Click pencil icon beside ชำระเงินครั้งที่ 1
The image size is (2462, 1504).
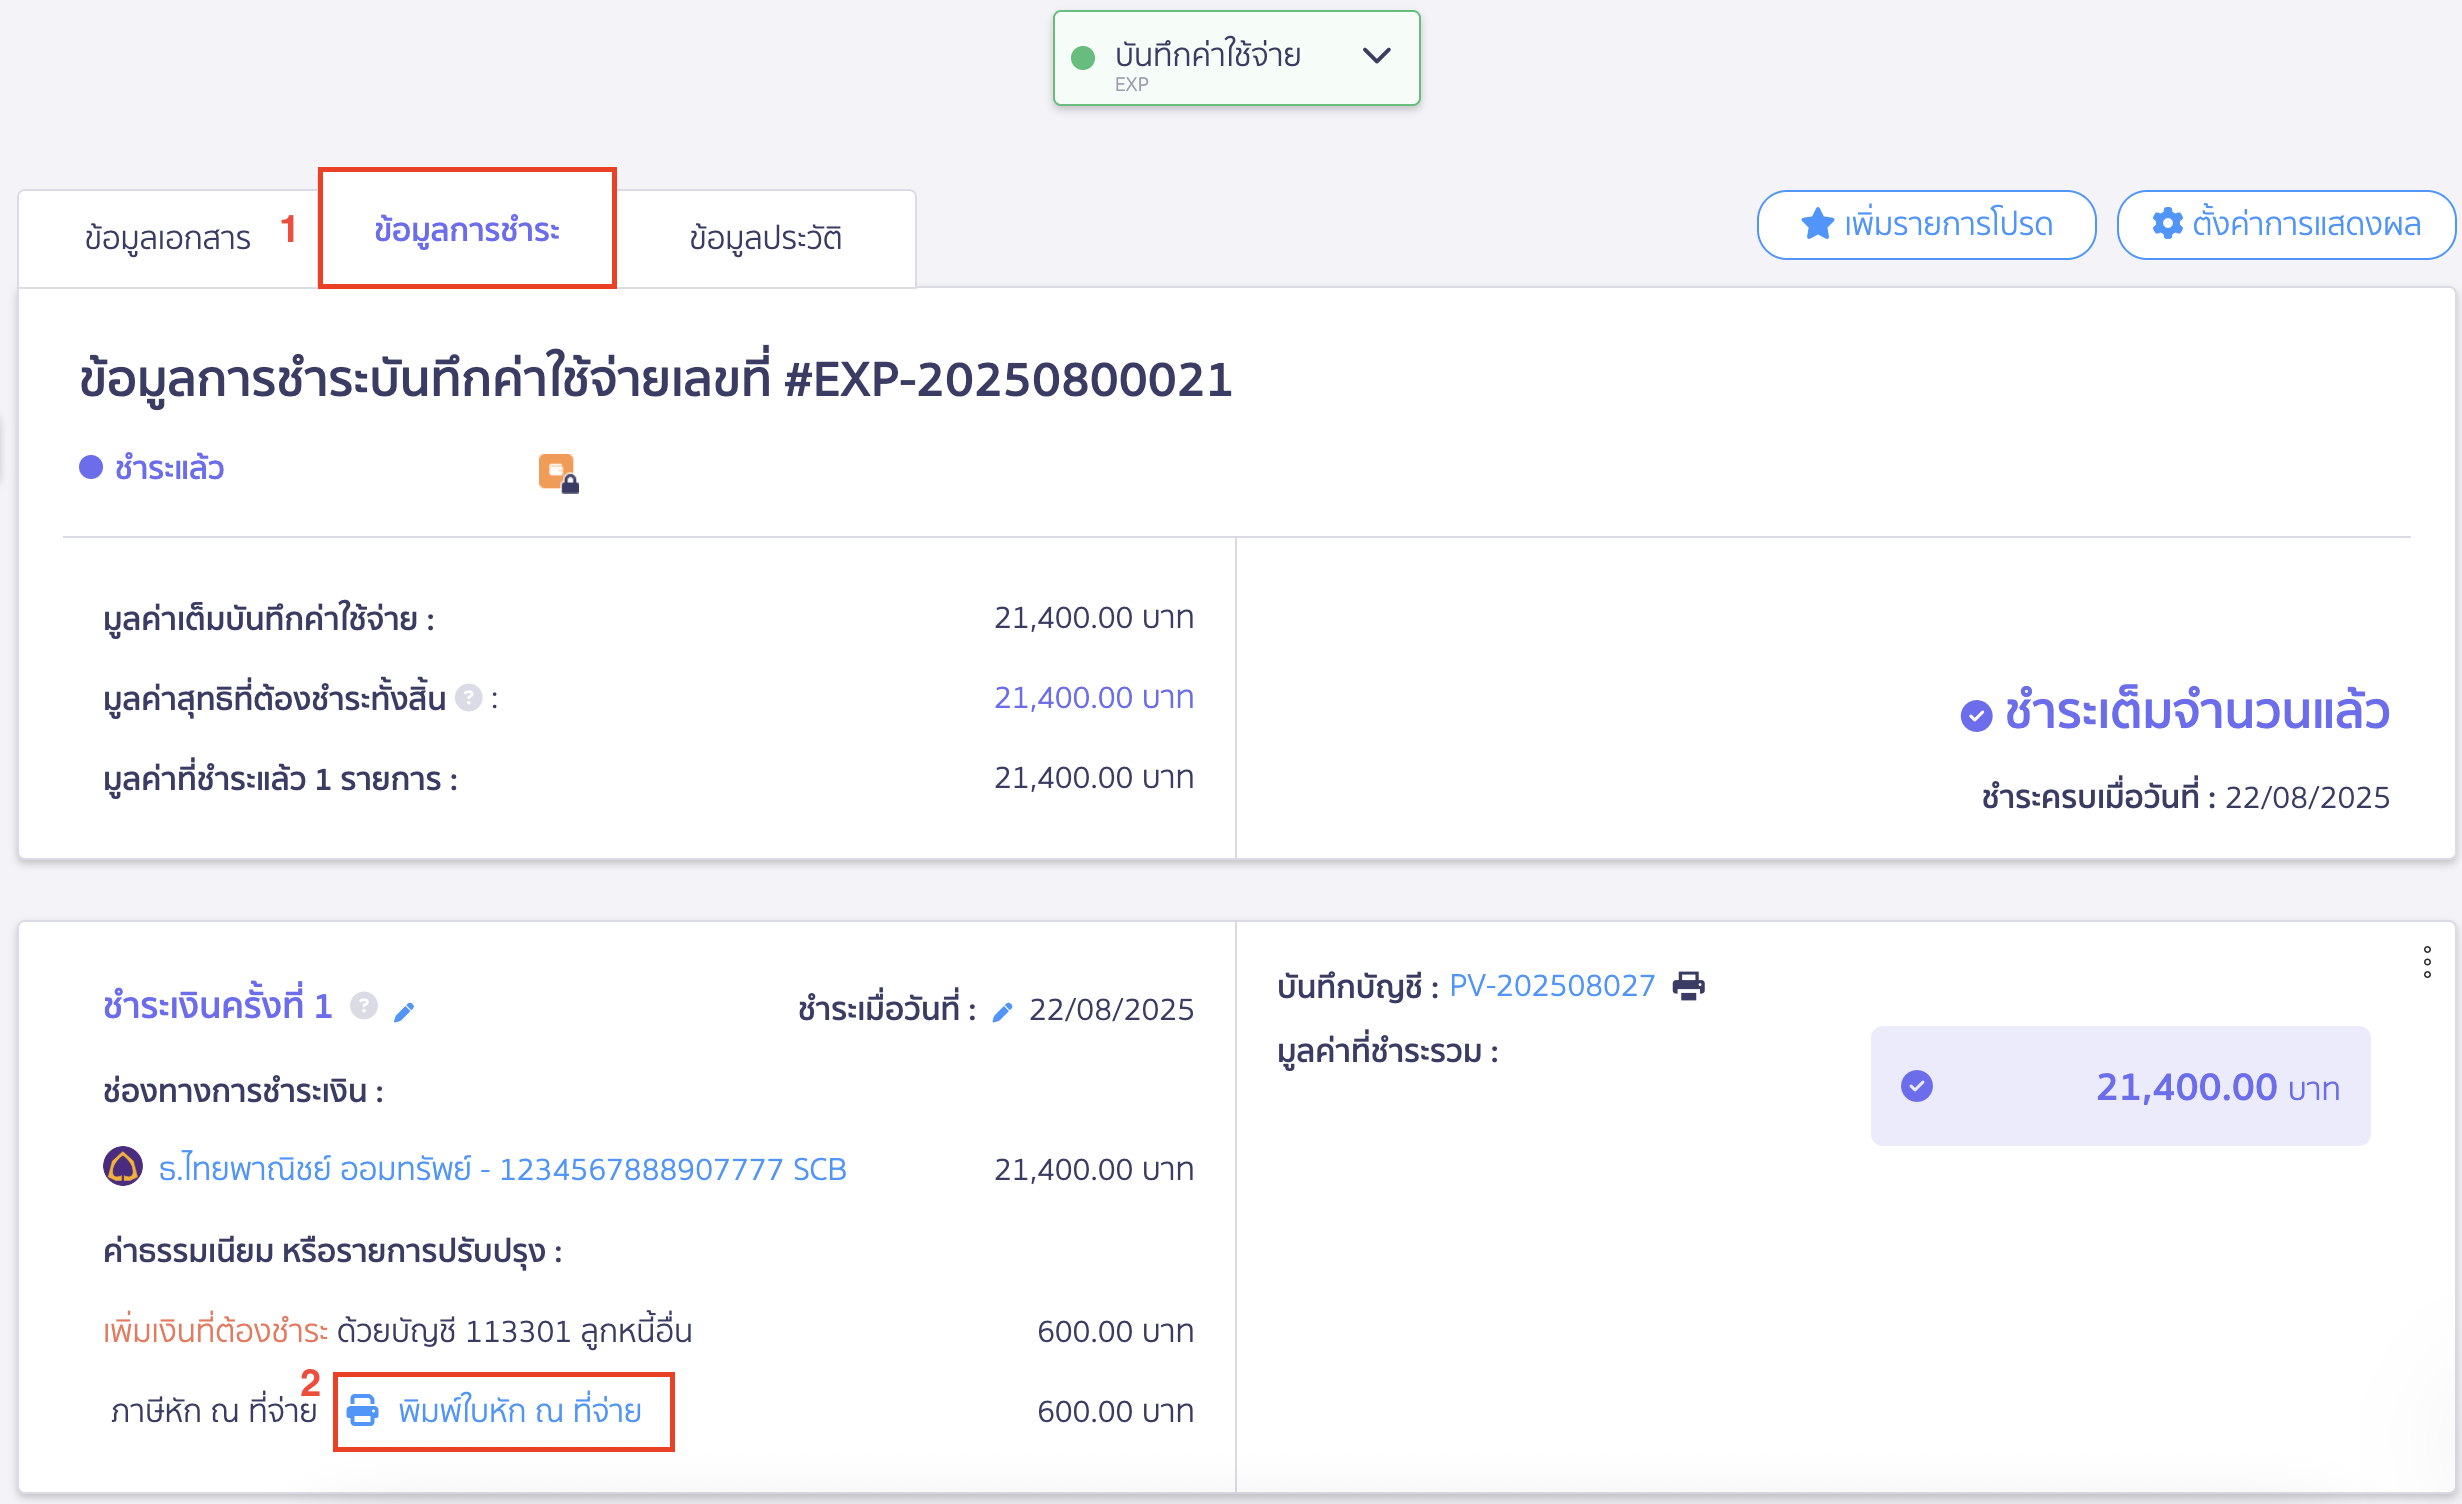[404, 1012]
